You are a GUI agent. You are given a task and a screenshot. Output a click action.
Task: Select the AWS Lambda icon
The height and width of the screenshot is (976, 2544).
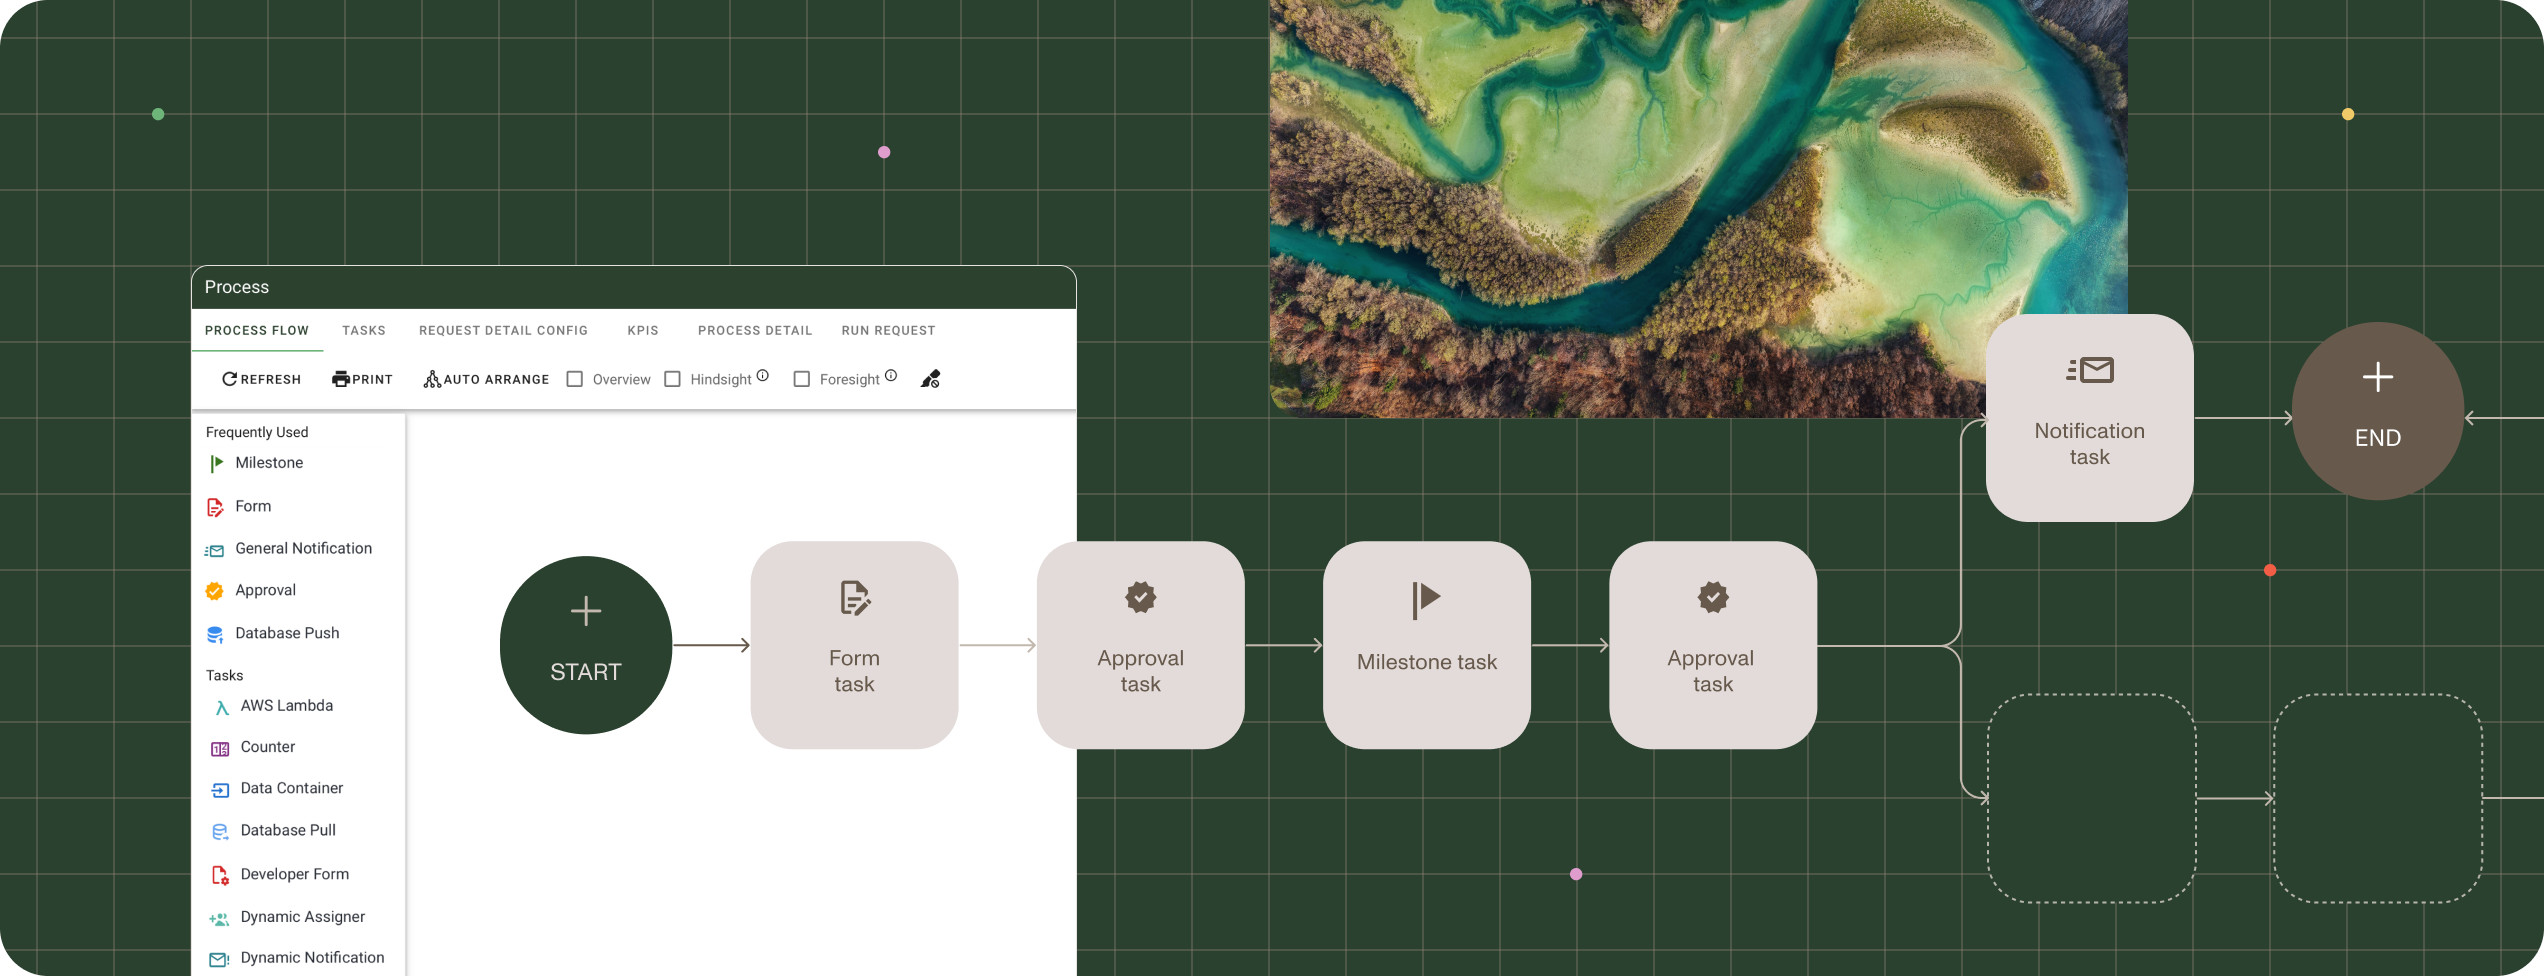point(221,707)
